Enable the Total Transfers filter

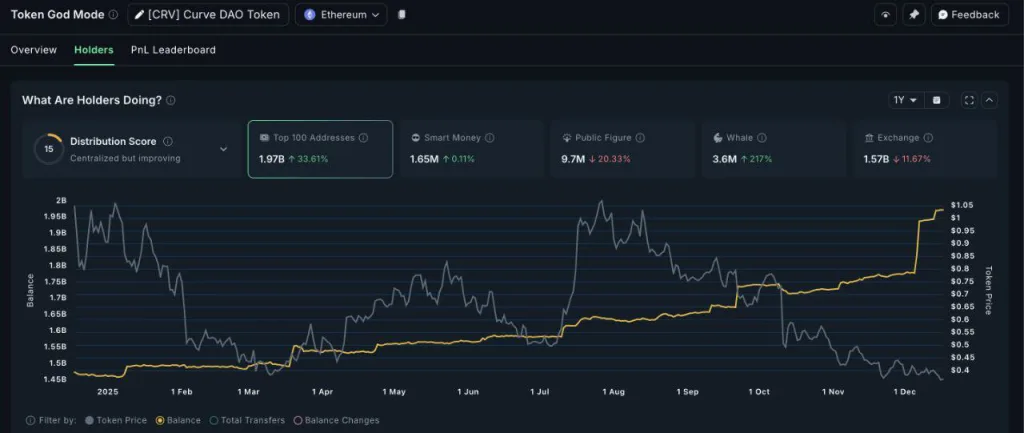[x=243, y=420]
